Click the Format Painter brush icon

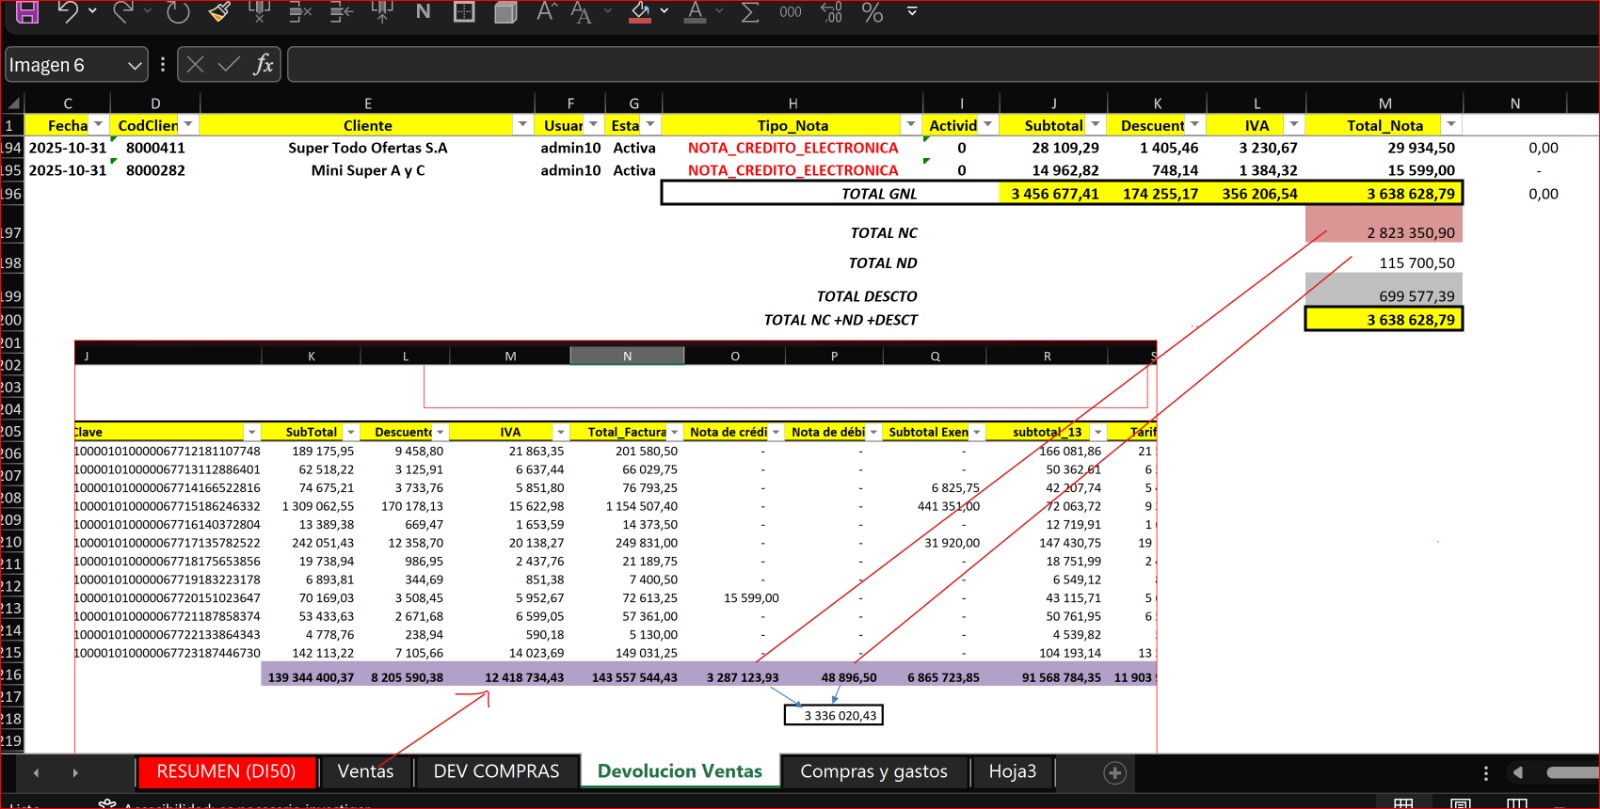point(219,12)
